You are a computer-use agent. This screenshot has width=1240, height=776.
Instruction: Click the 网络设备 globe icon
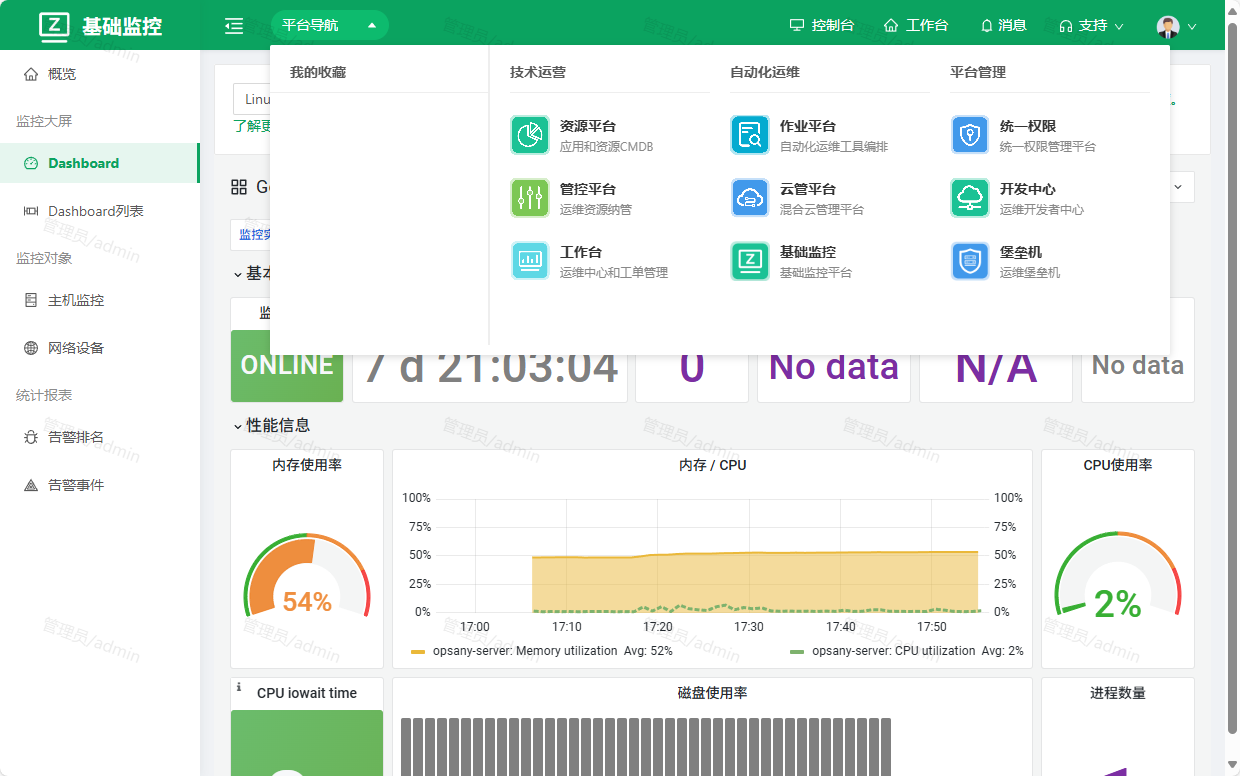coord(31,348)
